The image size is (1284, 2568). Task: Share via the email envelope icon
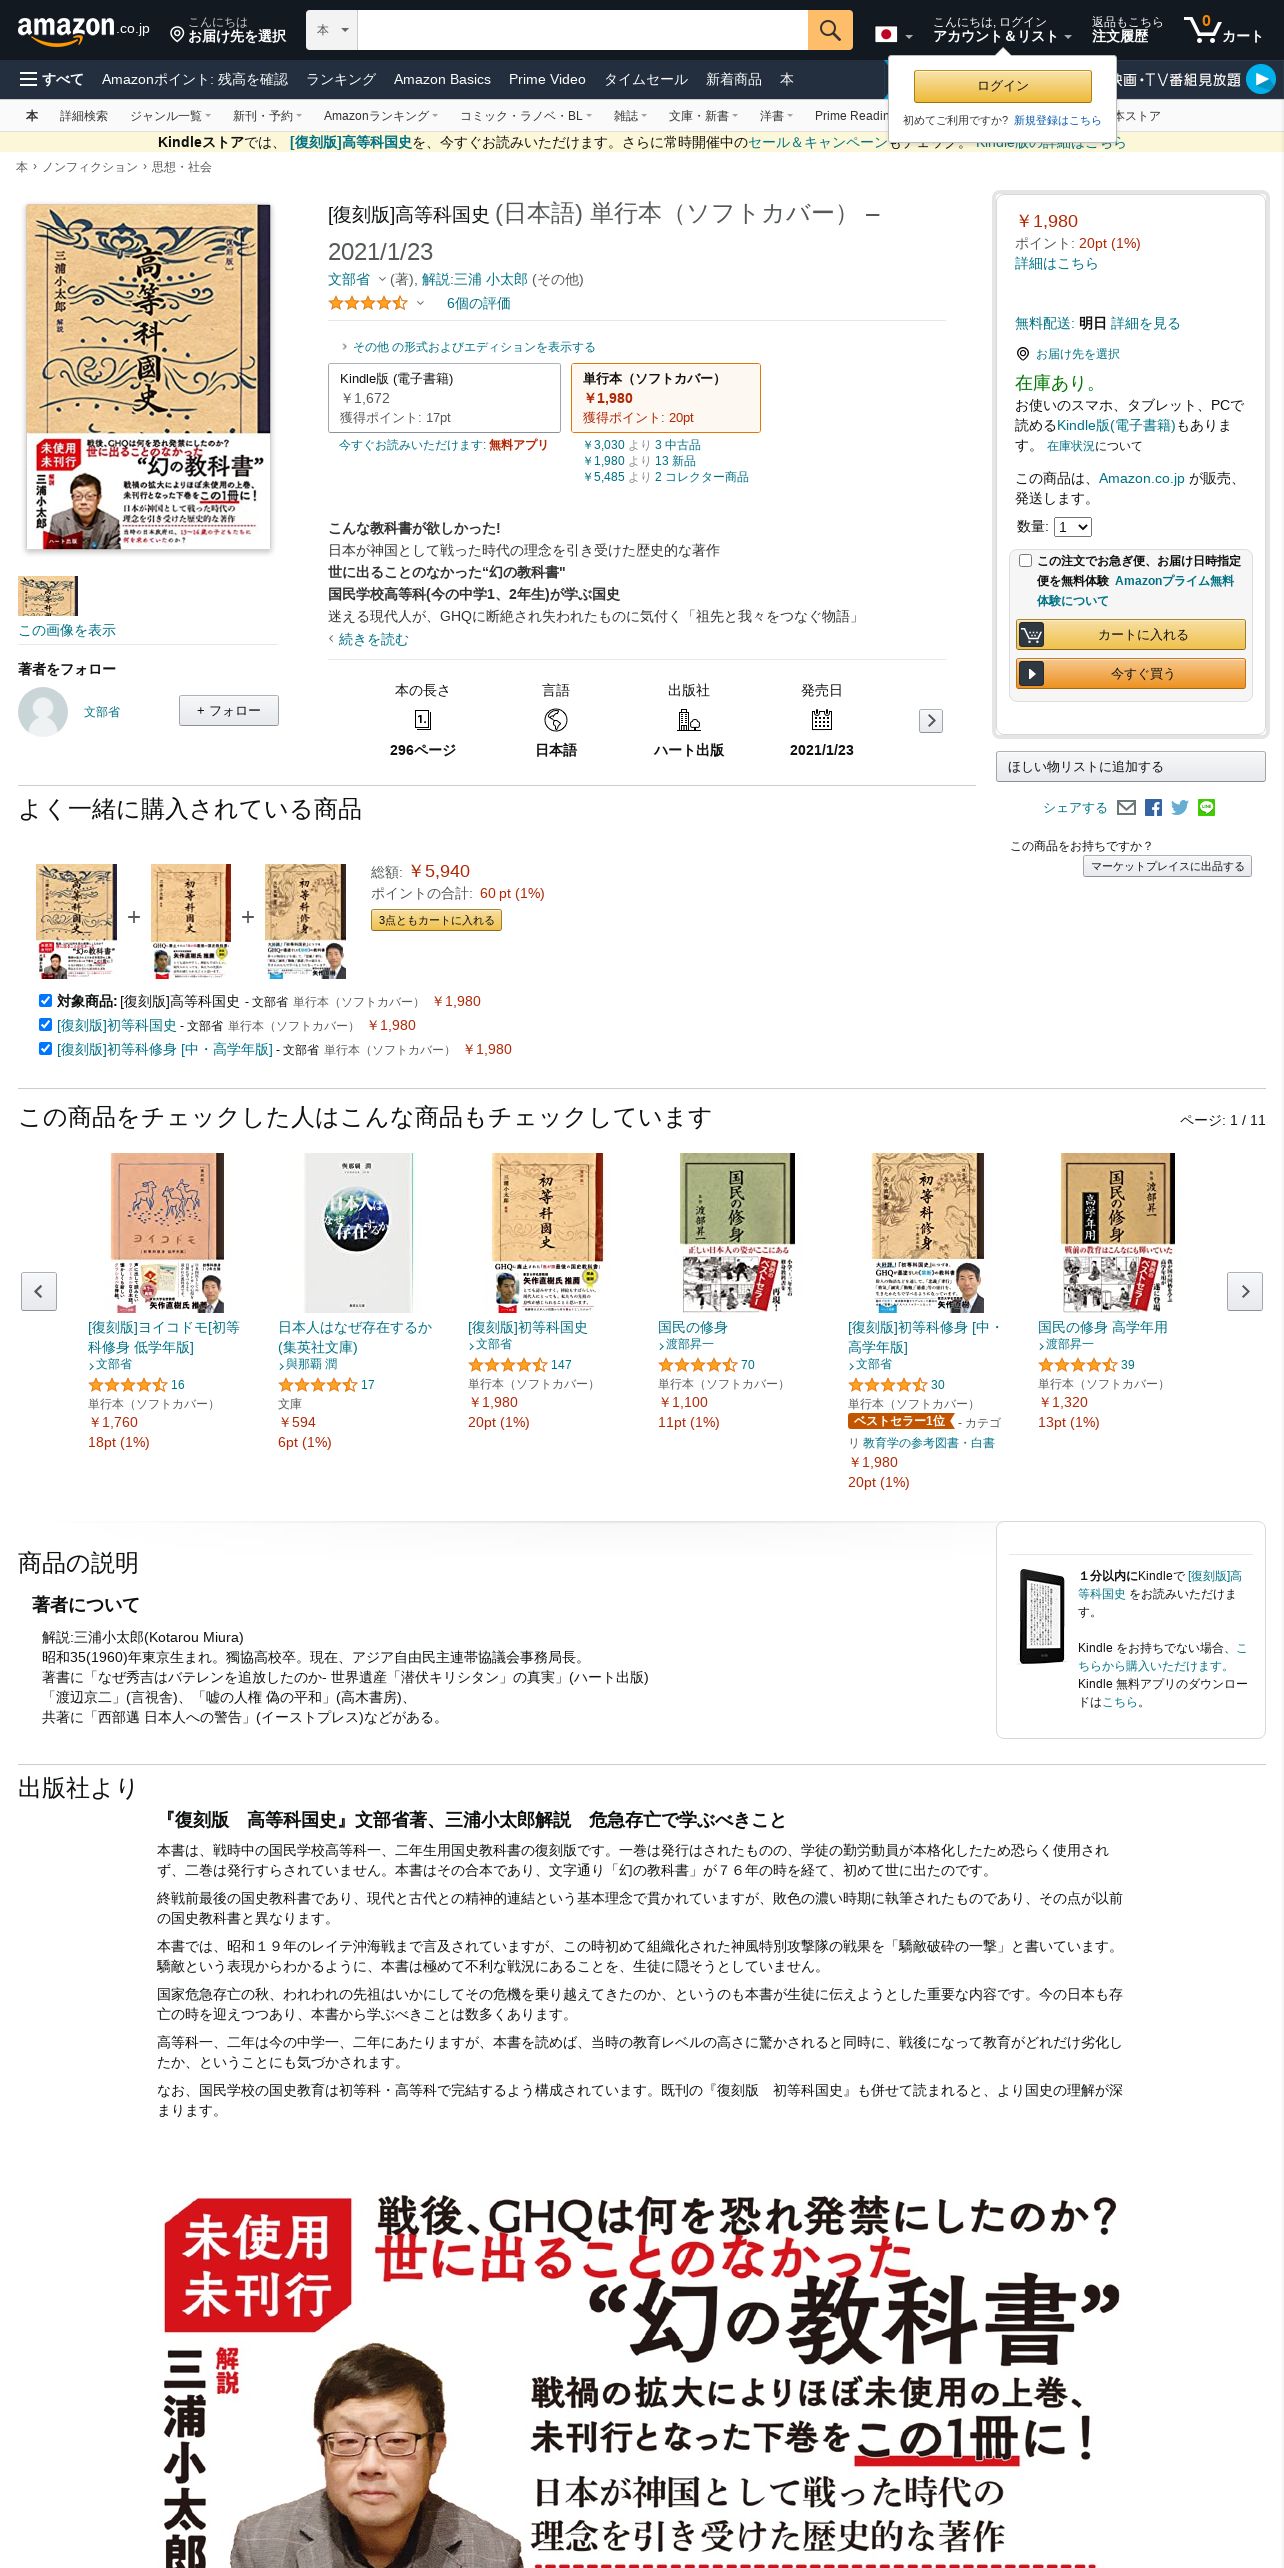click(1126, 808)
